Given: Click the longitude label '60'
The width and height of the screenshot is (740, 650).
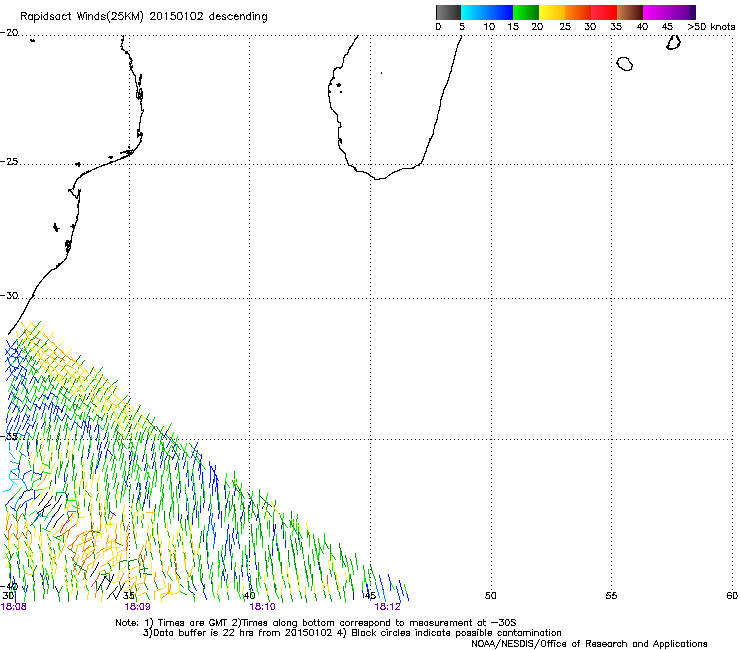Looking at the screenshot, I should click(732, 596).
